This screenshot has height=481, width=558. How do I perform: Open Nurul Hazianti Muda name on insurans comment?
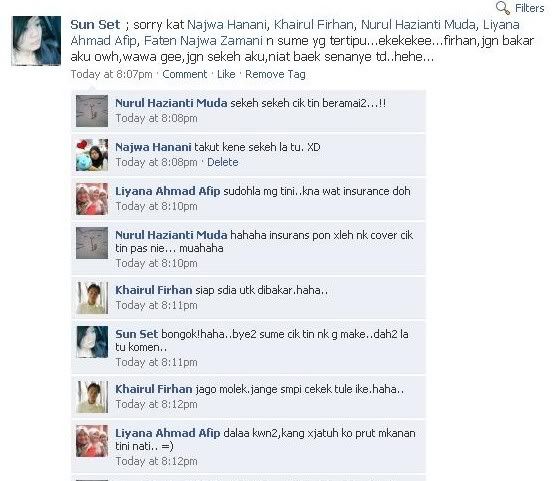click(x=171, y=235)
